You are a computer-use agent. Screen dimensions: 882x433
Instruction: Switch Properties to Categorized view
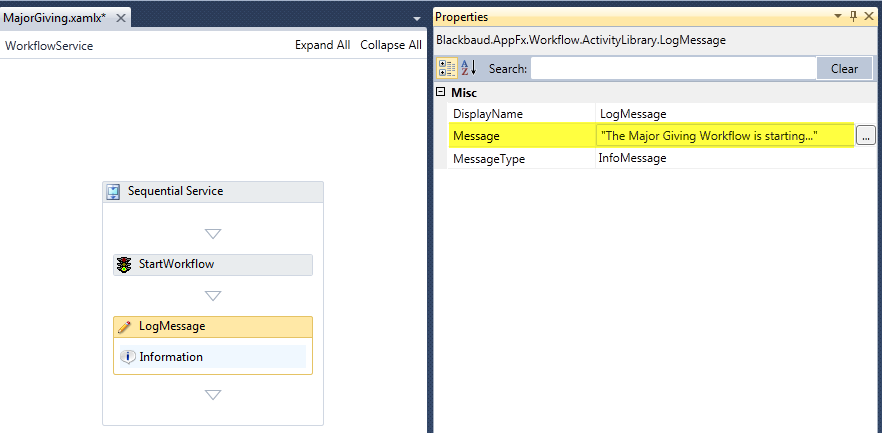[x=447, y=69]
